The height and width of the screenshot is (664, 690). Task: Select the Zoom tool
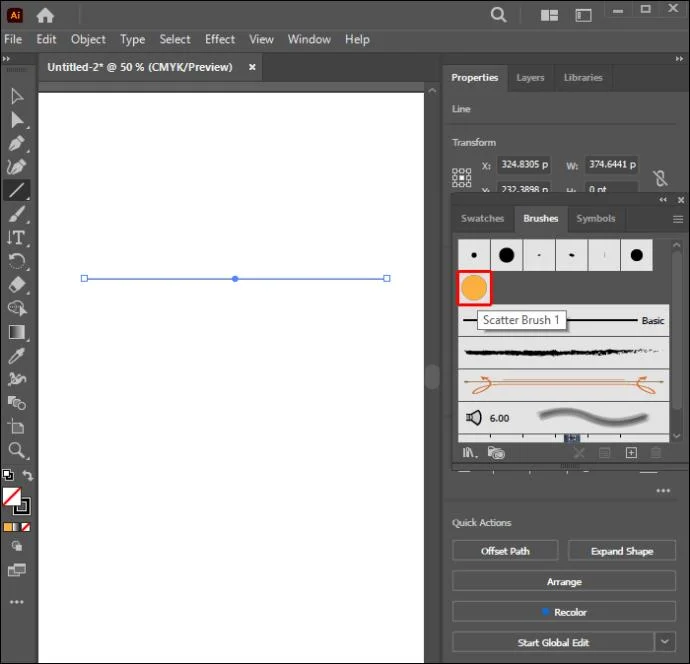(x=16, y=450)
